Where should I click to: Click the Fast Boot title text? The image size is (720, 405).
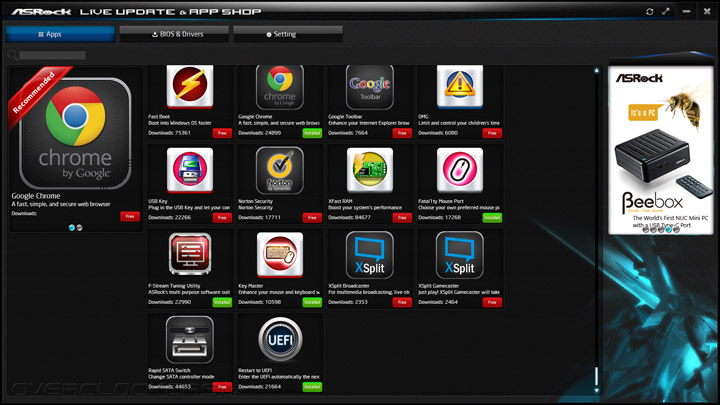159,117
